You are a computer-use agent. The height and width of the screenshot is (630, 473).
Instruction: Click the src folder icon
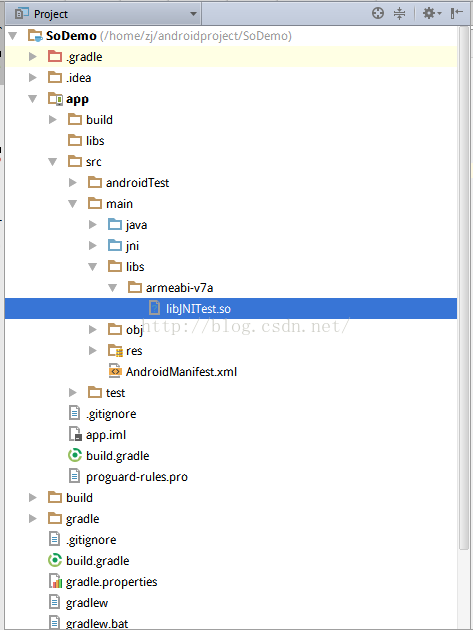tap(75, 161)
